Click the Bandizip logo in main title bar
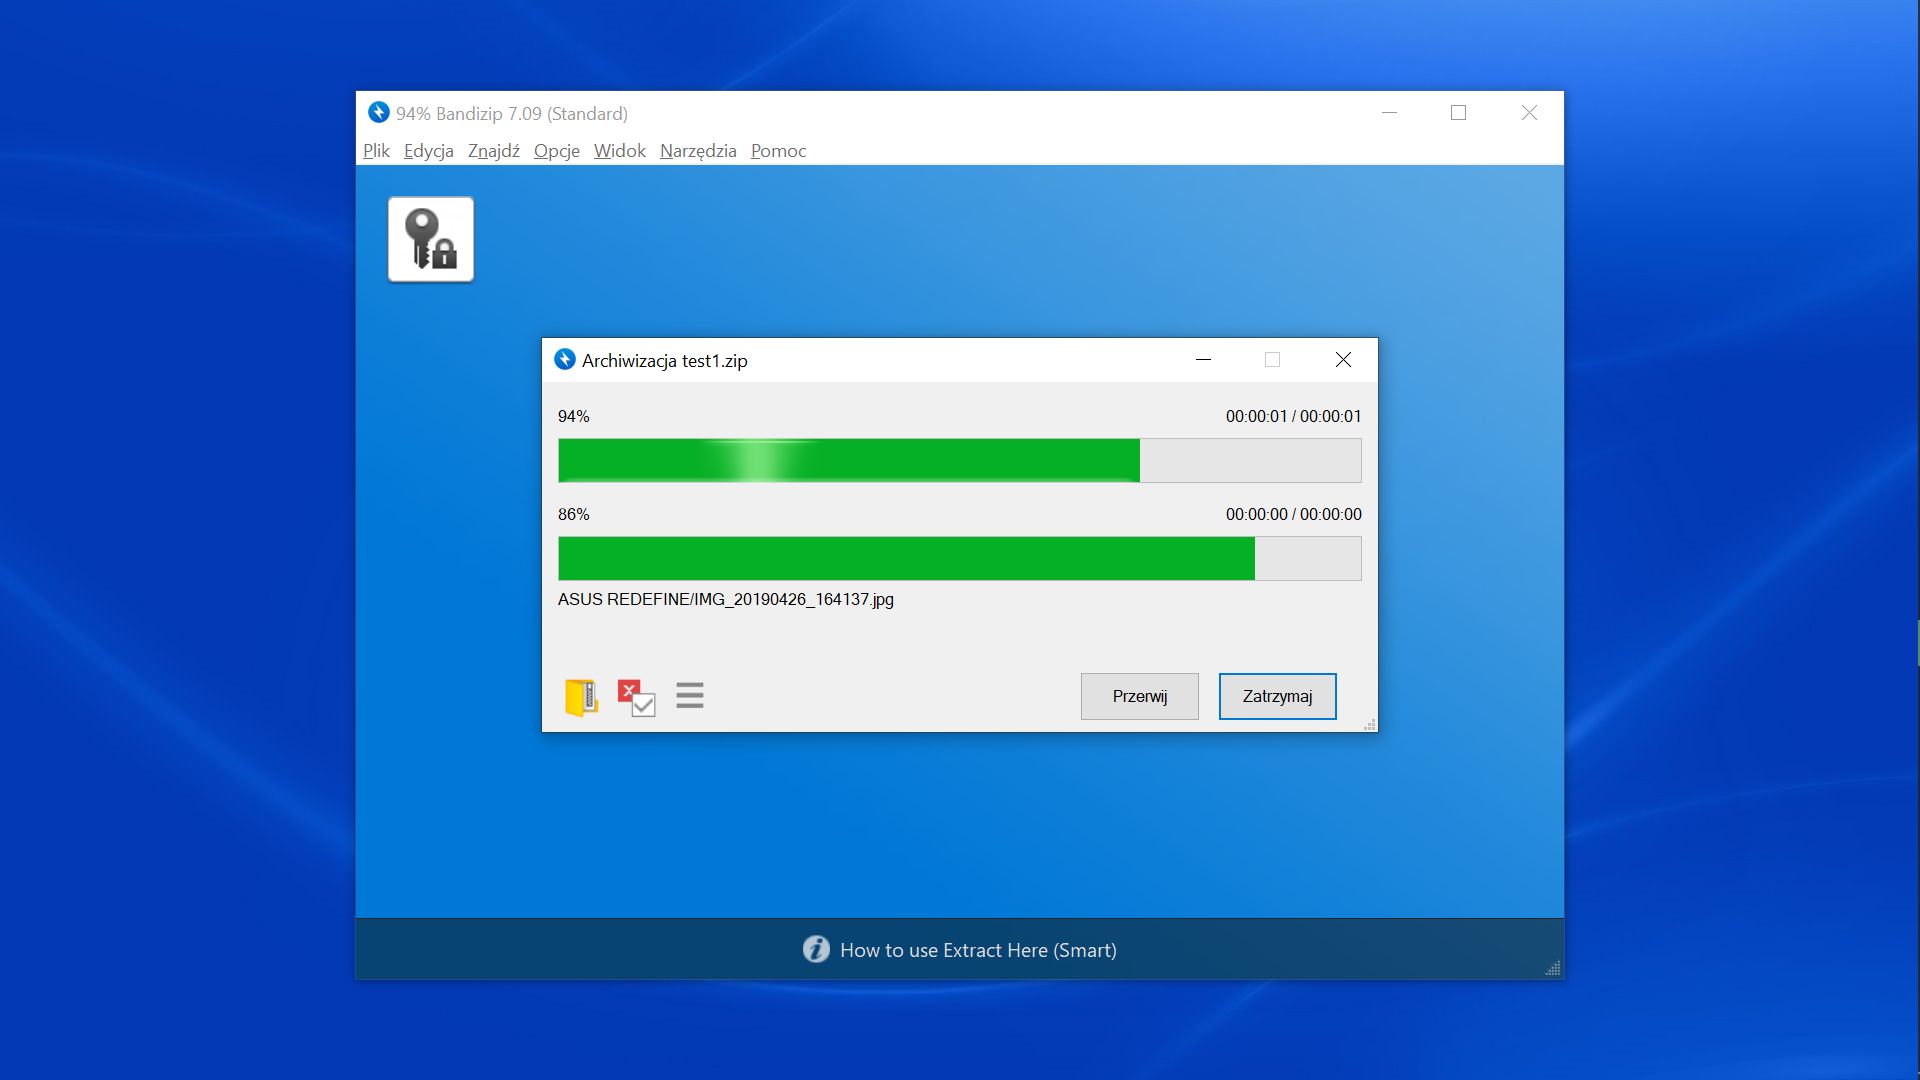Image resolution: width=1920 pixels, height=1080 pixels. pos(378,113)
